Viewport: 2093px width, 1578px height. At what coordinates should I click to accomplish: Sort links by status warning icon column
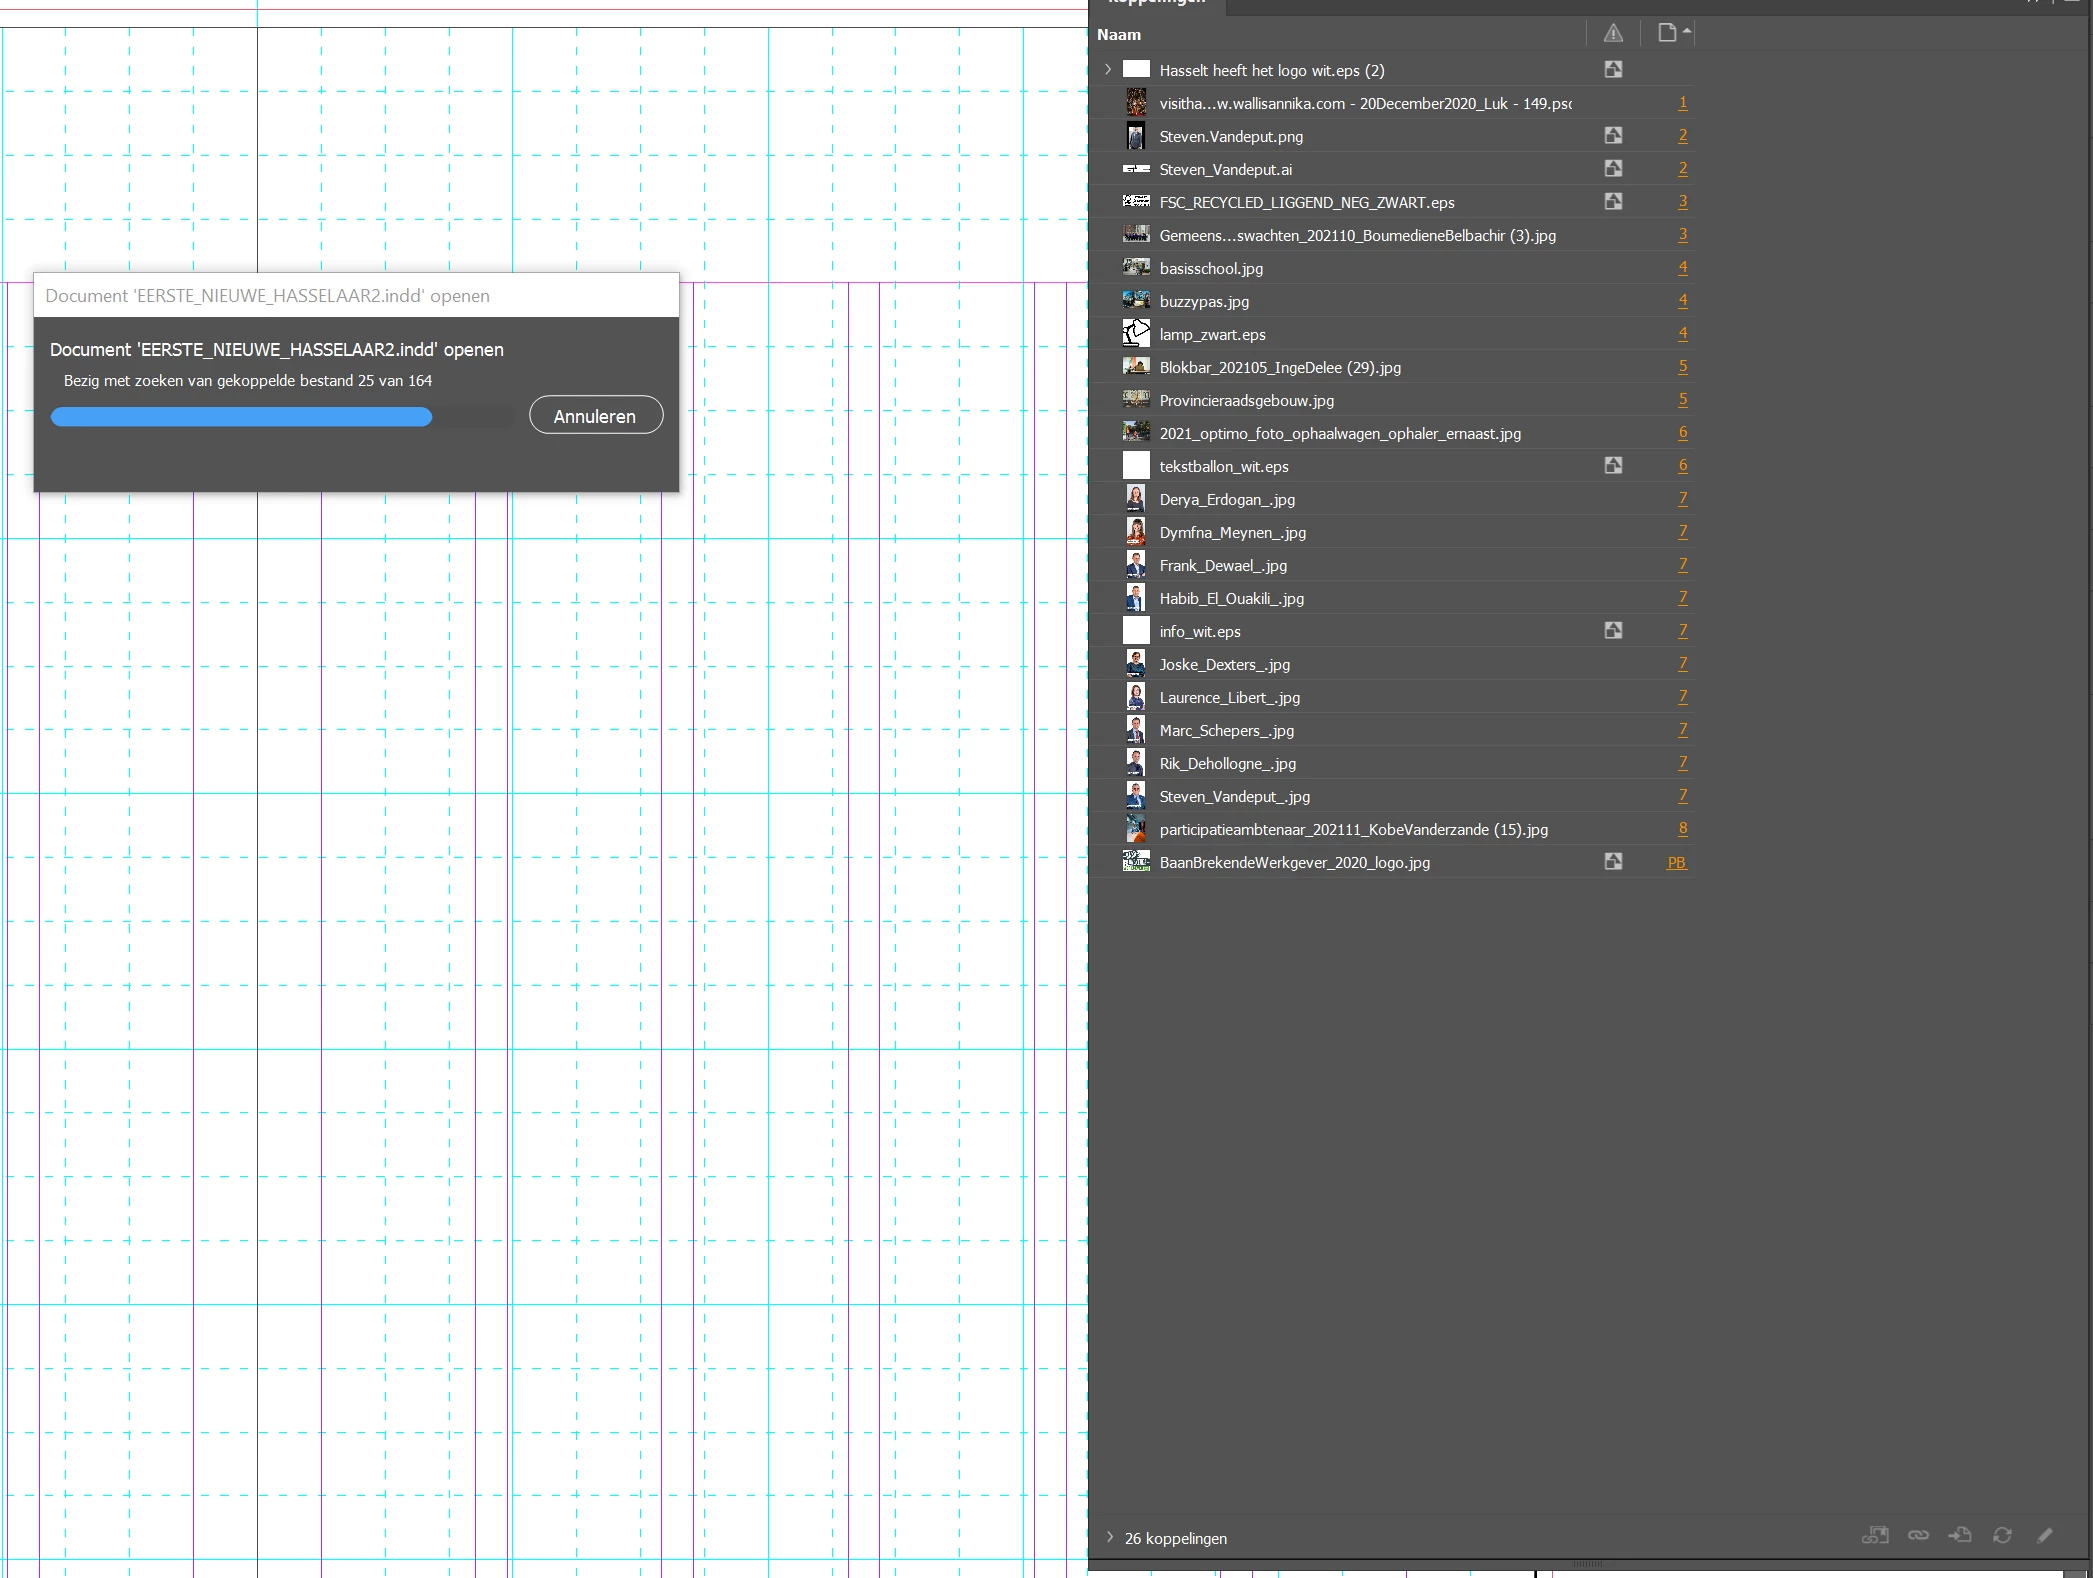(x=1613, y=34)
